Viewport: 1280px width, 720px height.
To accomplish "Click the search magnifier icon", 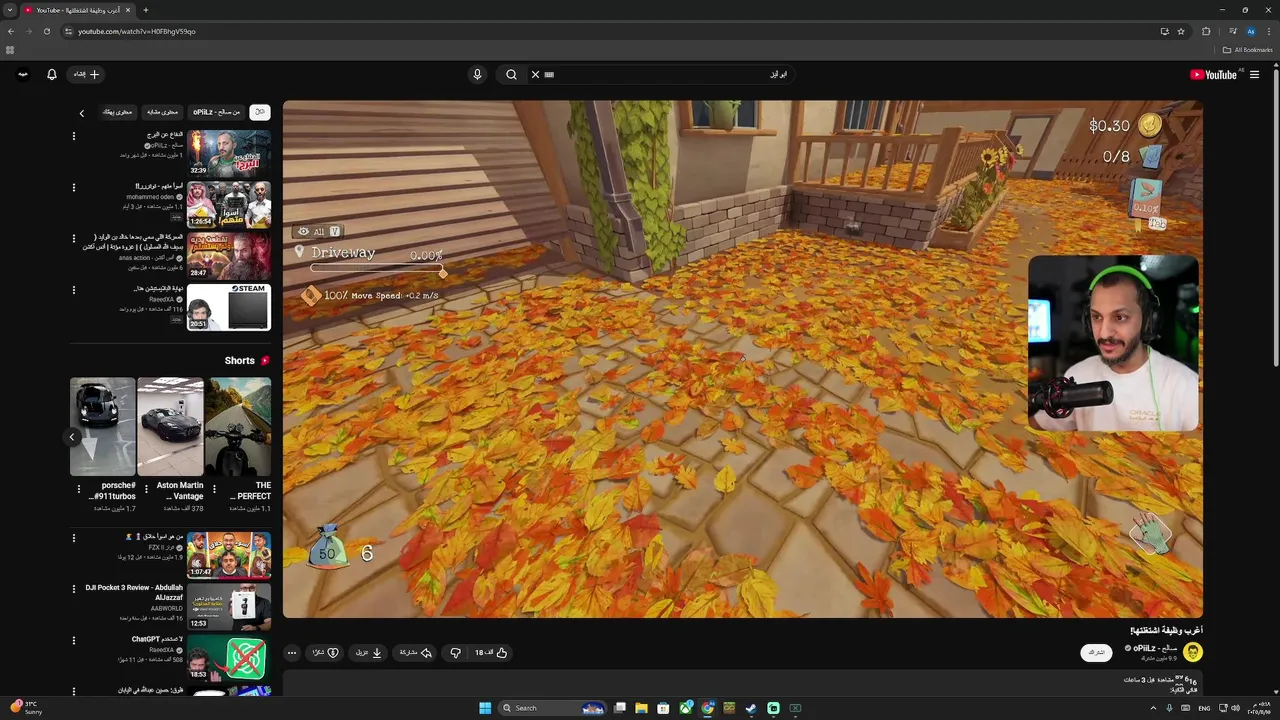I will tap(511, 74).
